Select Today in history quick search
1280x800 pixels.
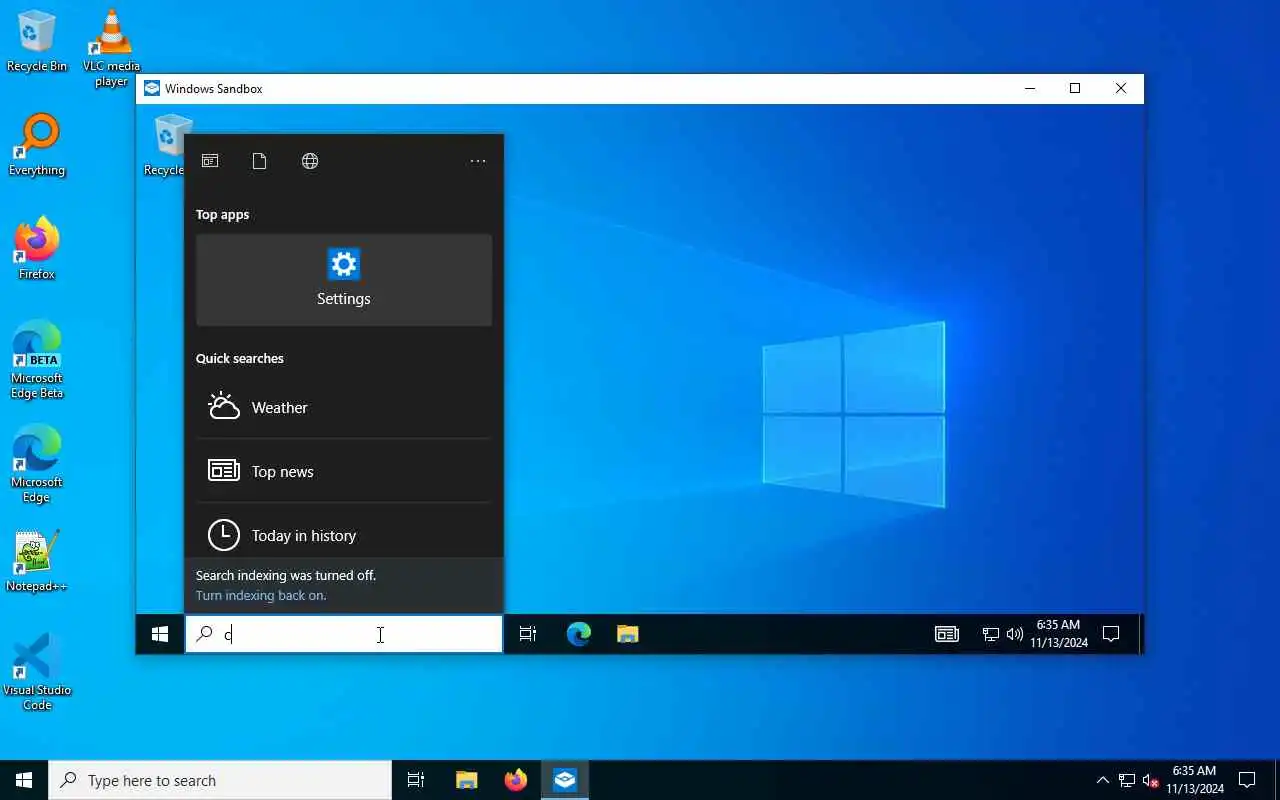point(344,535)
